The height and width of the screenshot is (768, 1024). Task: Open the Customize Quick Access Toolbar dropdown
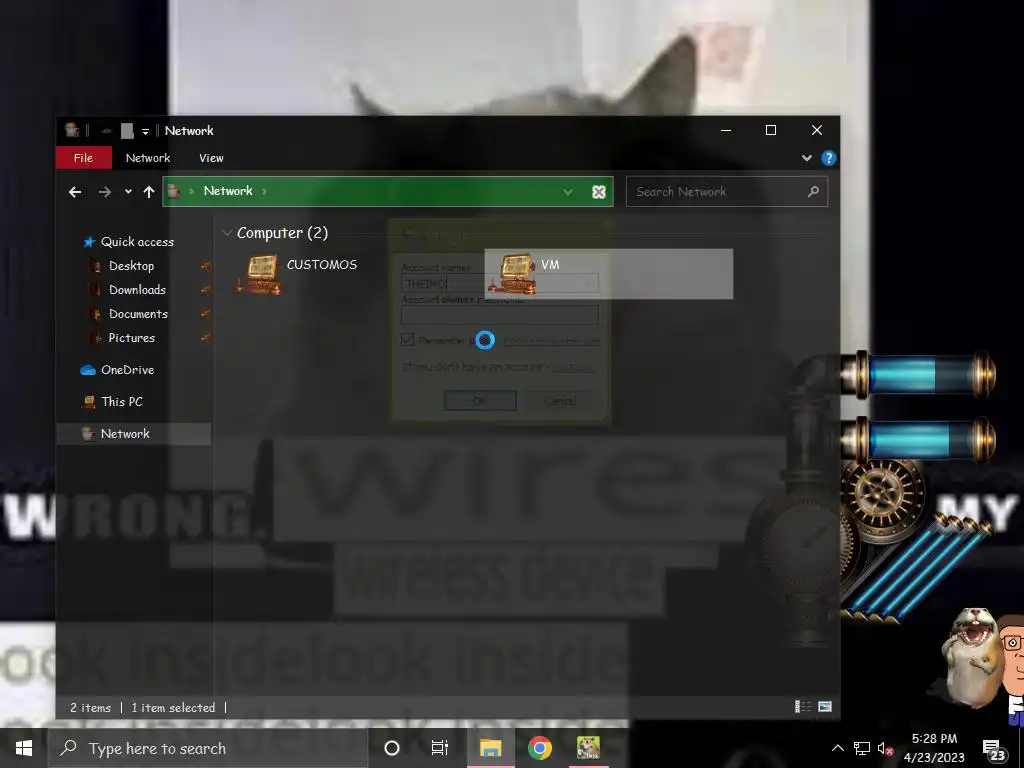145,131
